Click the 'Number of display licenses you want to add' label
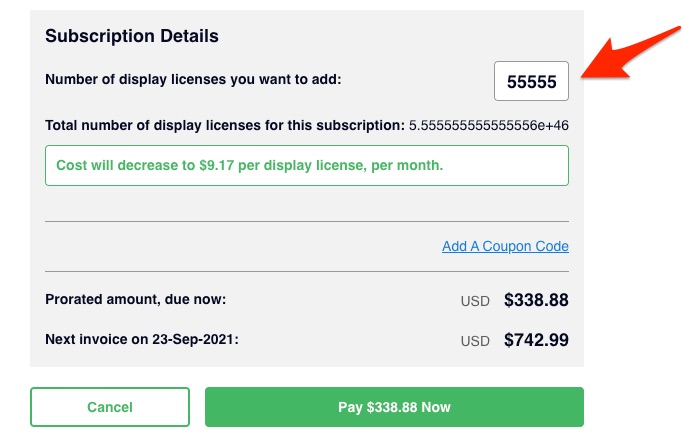The image size is (682, 442). 193,77
